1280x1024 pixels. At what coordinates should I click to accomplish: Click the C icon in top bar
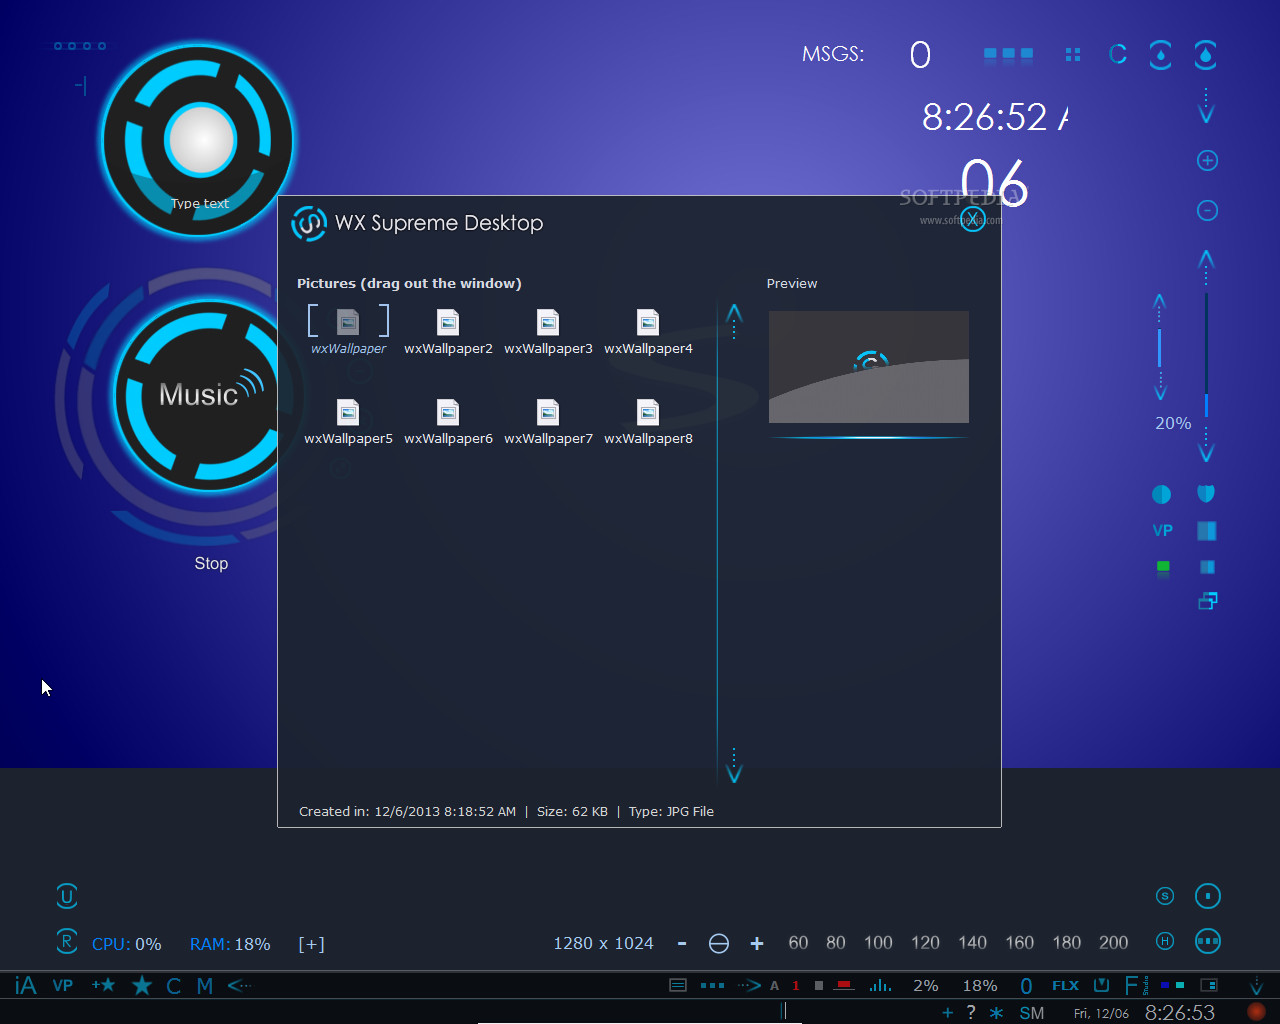(x=1118, y=54)
